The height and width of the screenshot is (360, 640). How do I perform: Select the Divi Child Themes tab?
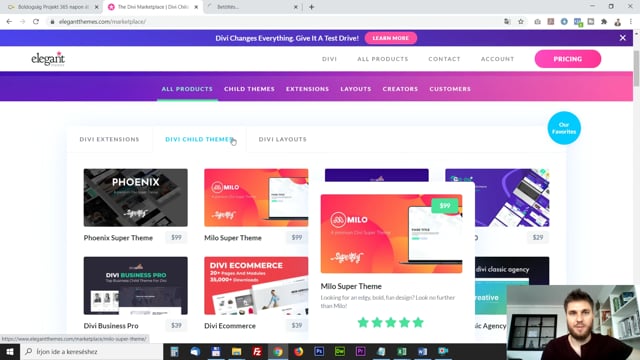click(200, 139)
